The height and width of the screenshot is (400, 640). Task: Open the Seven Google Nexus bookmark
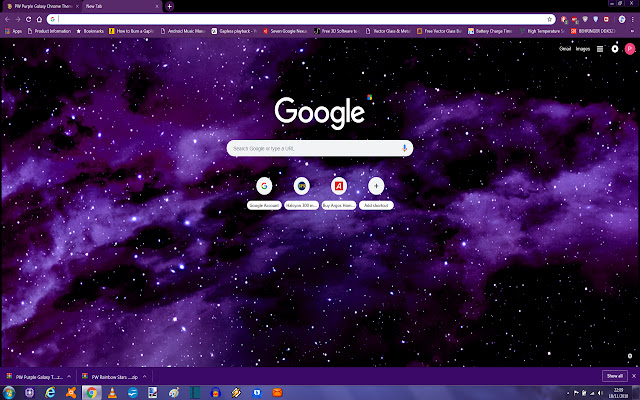click(x=285, y=31)
